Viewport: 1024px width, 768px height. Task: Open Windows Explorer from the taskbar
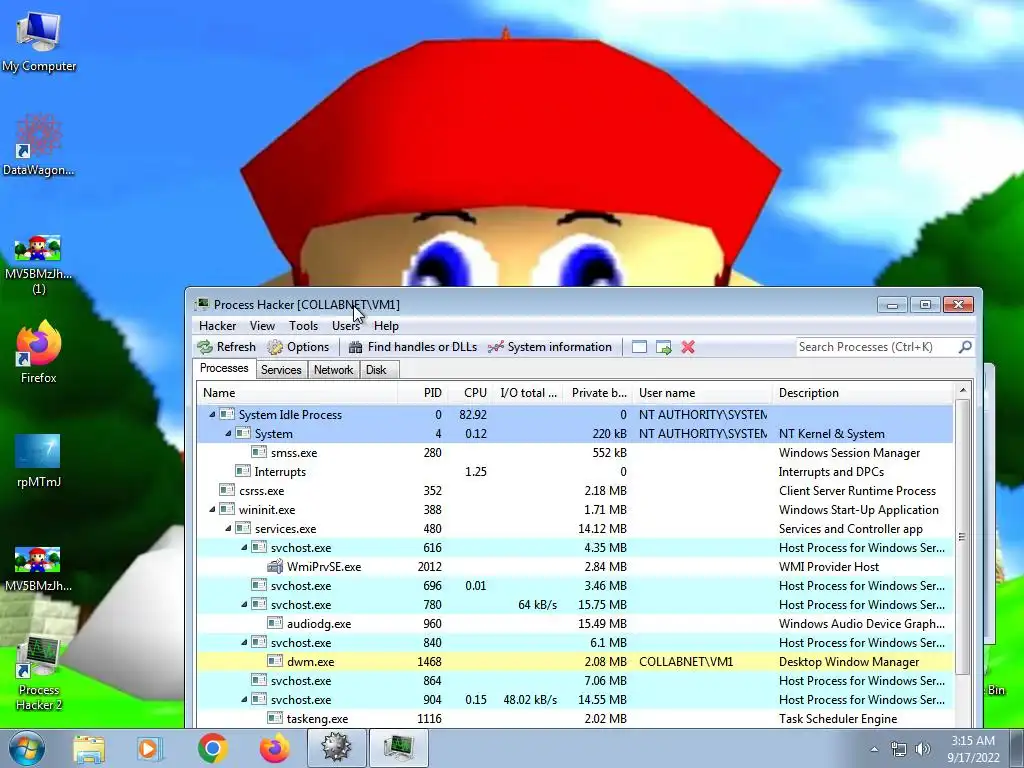(x=89, y=748)
